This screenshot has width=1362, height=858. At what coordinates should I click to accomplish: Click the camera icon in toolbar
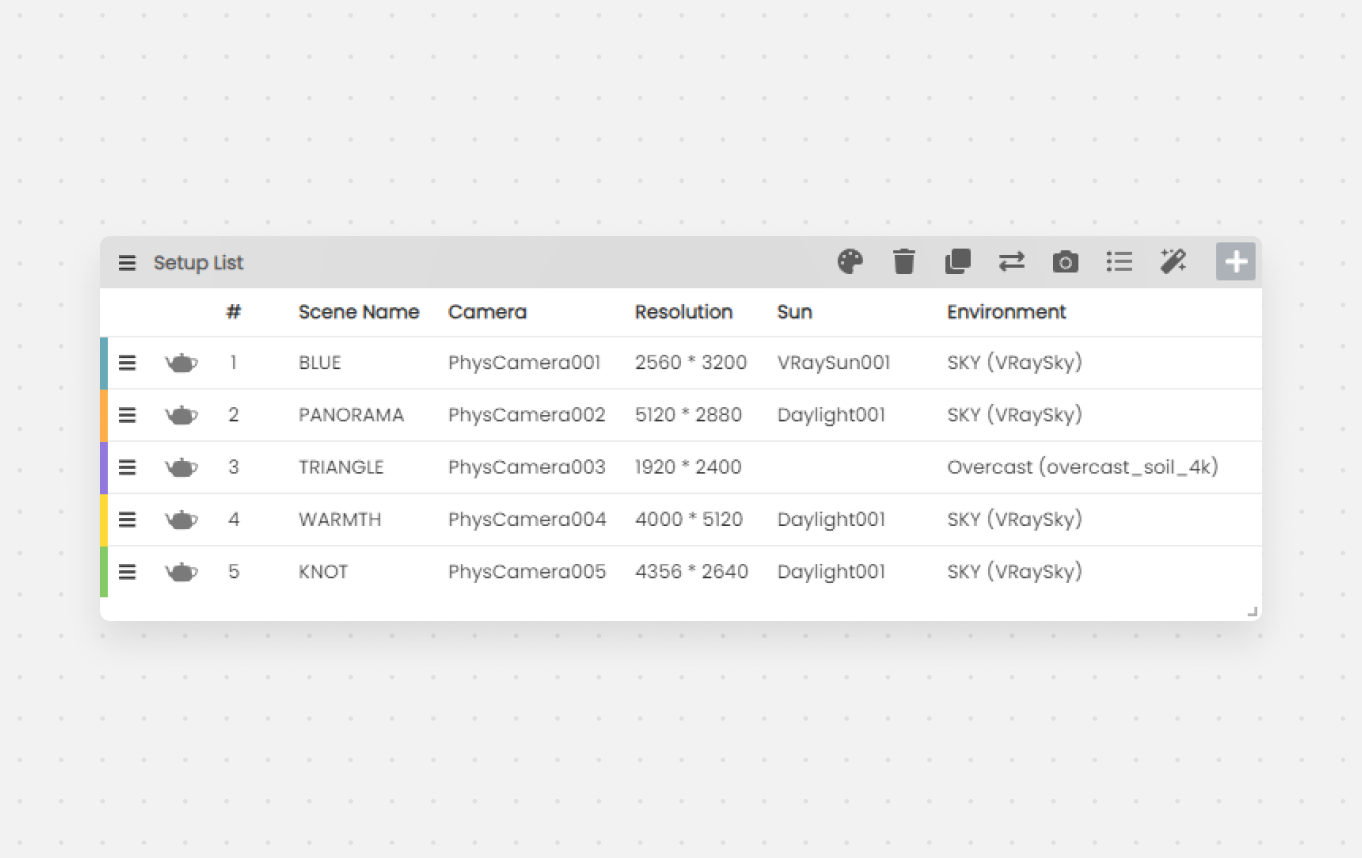pyautogui.click(x=1066, y=262)
